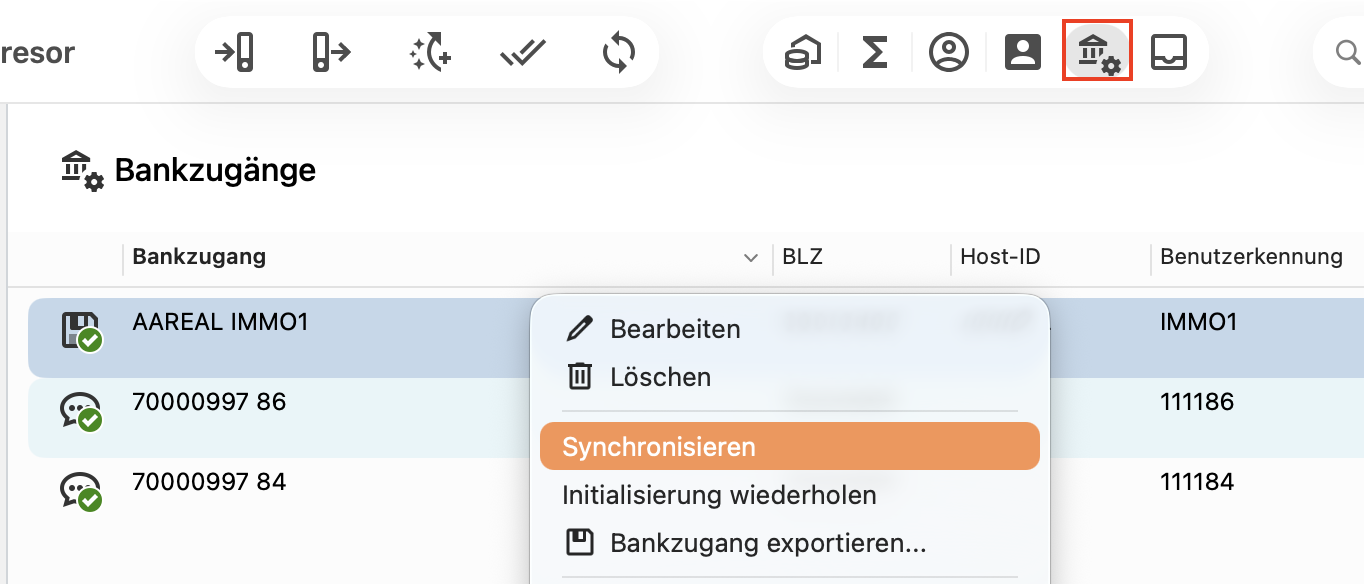Click the import-into-device arrow toolbar icon
Viewport: 1364px width, 584px height.
pos(234,52)
